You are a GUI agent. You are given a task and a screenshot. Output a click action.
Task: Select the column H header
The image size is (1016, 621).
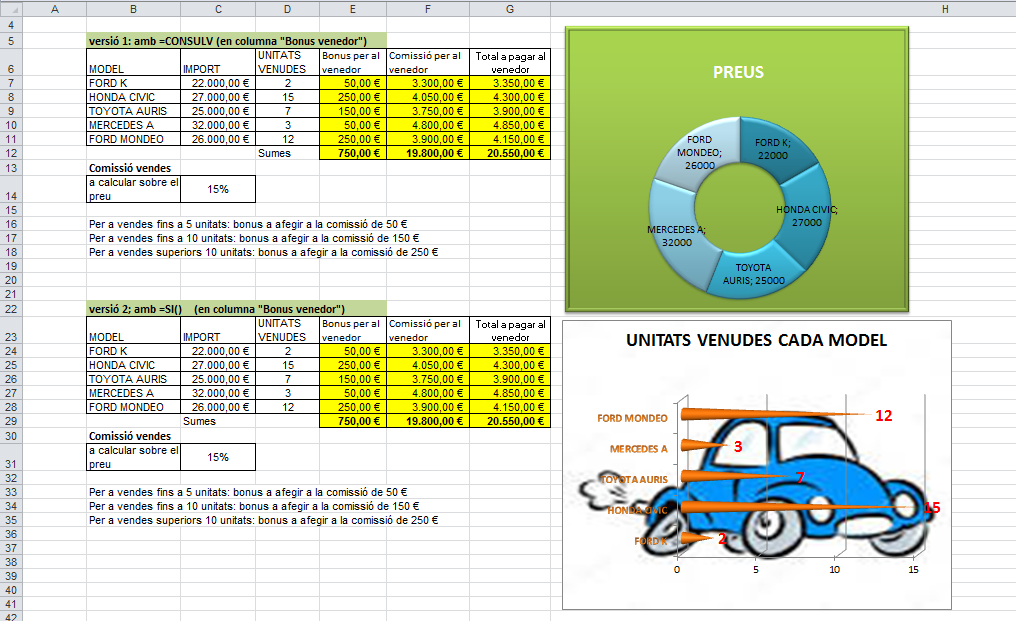pyautogui.click(x=945, y=9)
